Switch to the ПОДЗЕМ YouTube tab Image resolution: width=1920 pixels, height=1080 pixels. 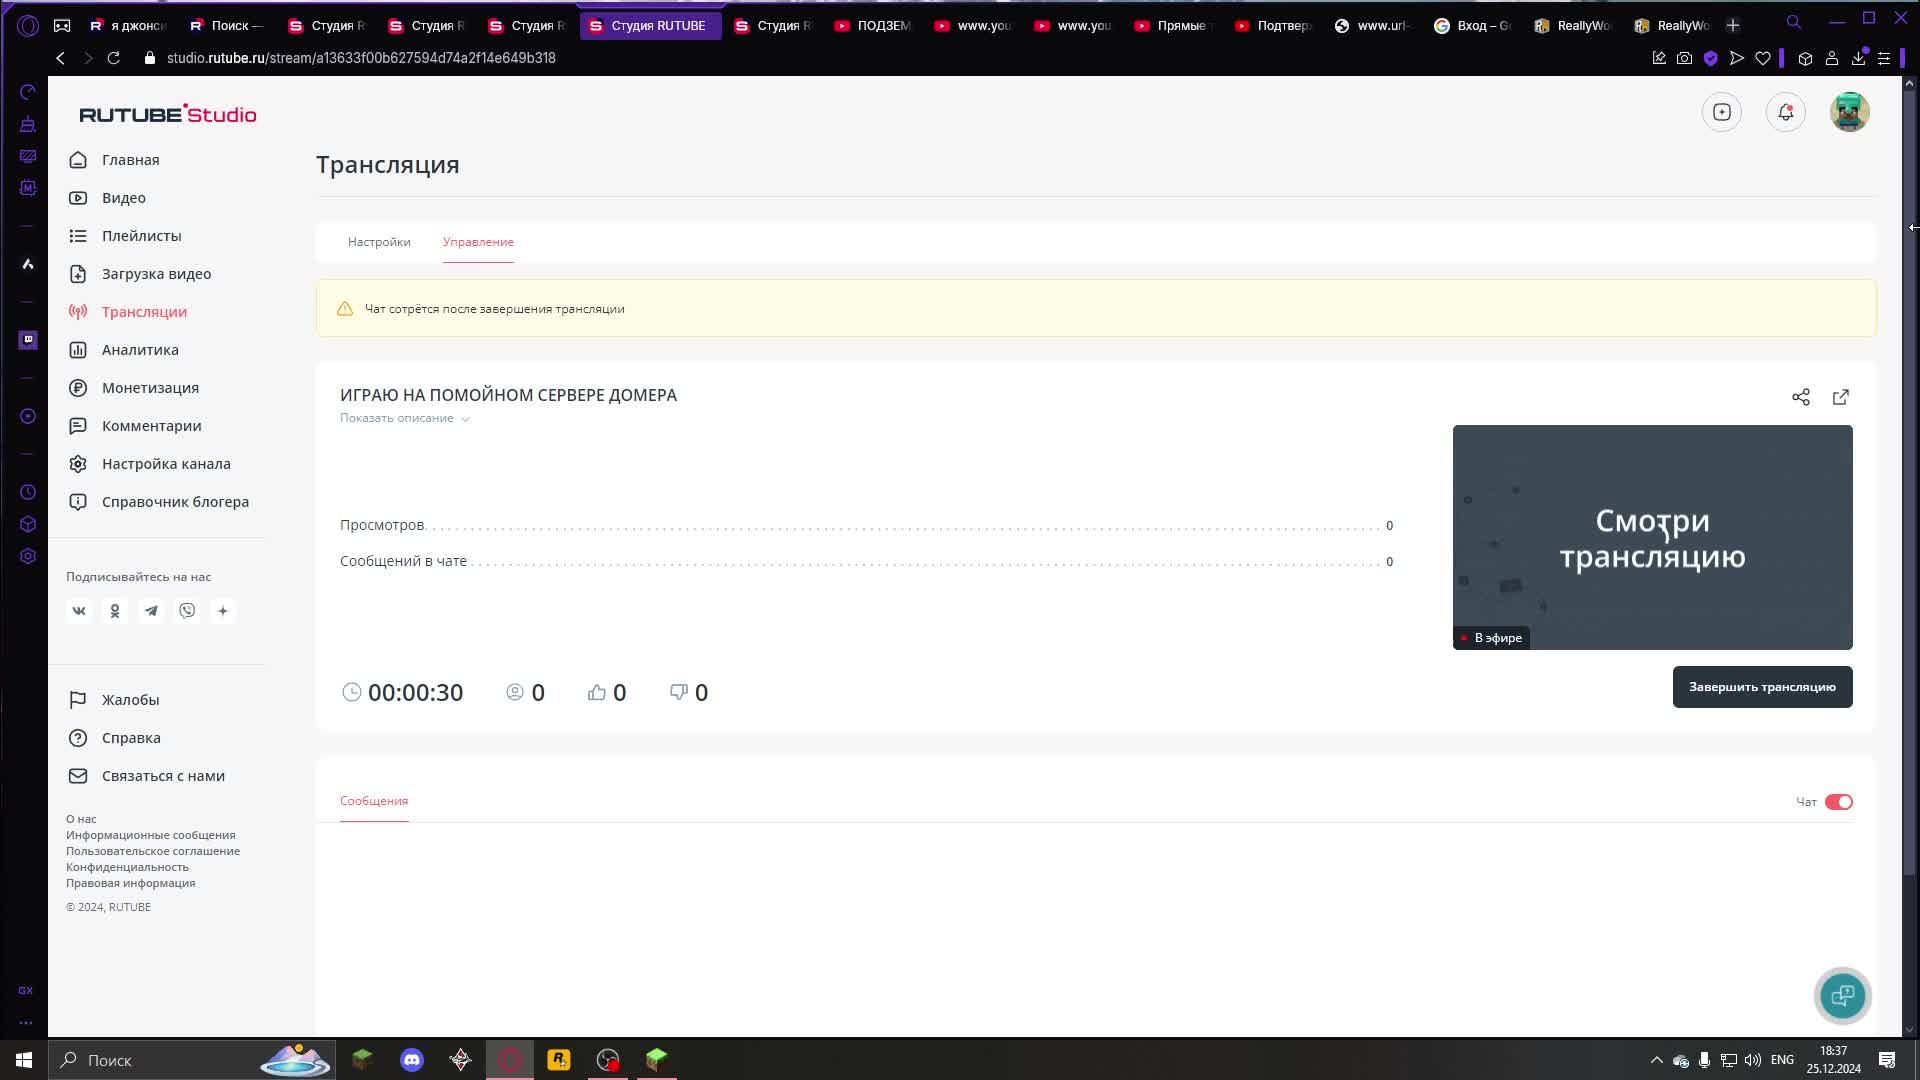pos(872,25)
